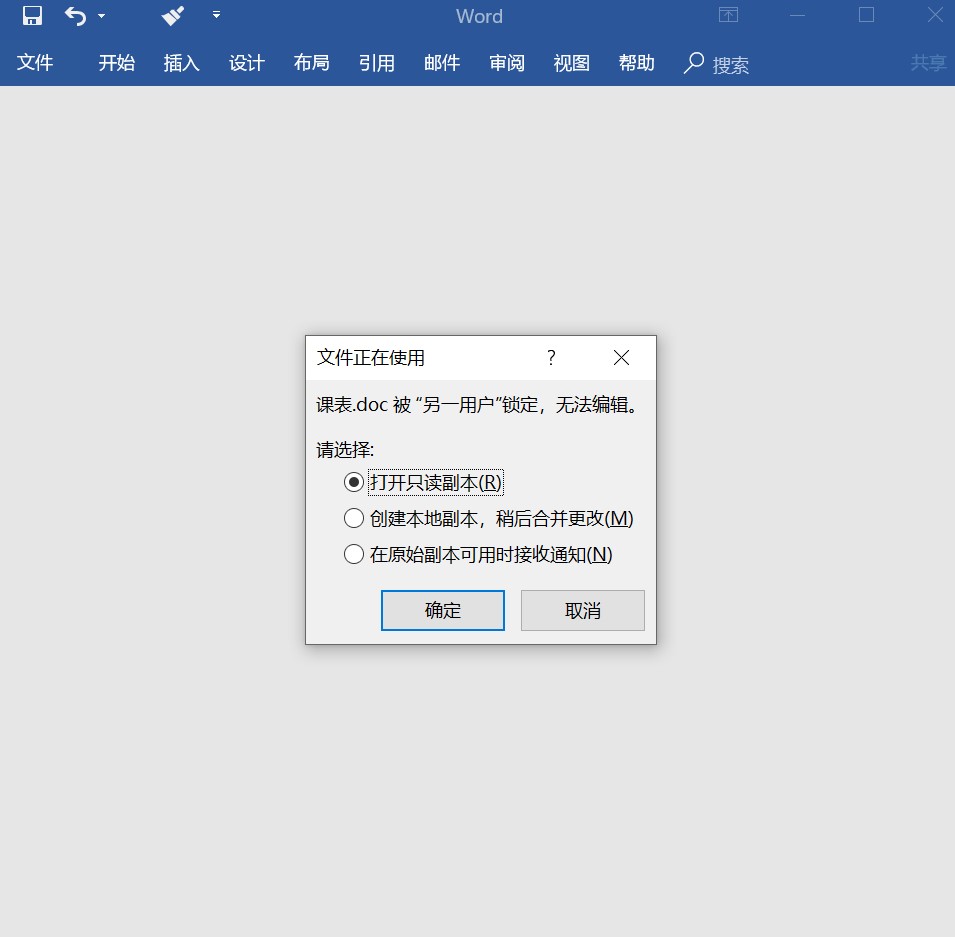Open the 引用 ribbon tab

pyautogui.click(x=376, y=63)
